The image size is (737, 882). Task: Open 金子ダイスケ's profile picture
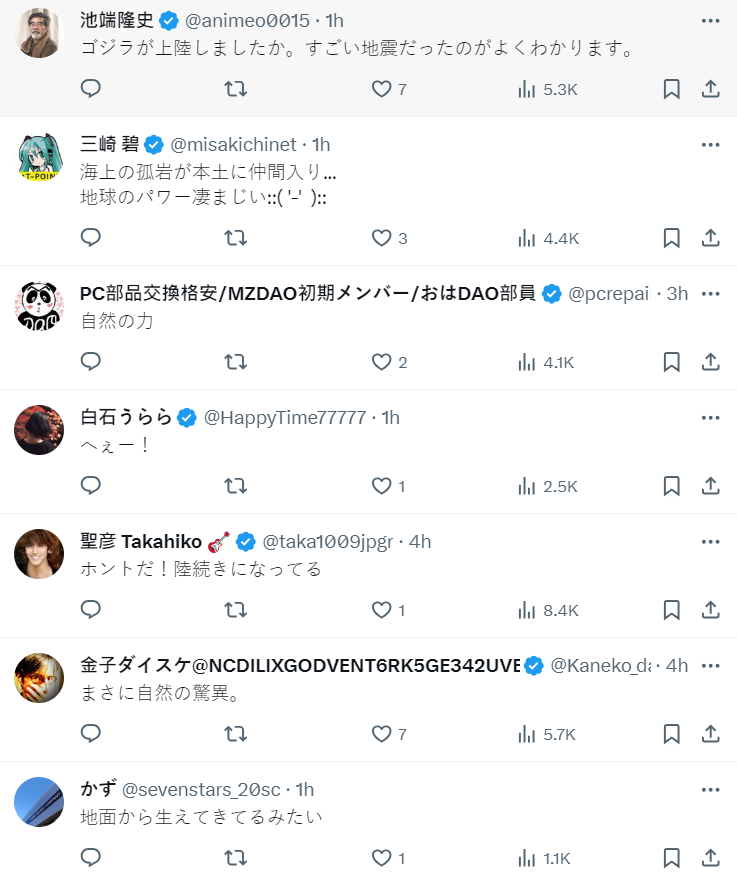click(40, 678)
